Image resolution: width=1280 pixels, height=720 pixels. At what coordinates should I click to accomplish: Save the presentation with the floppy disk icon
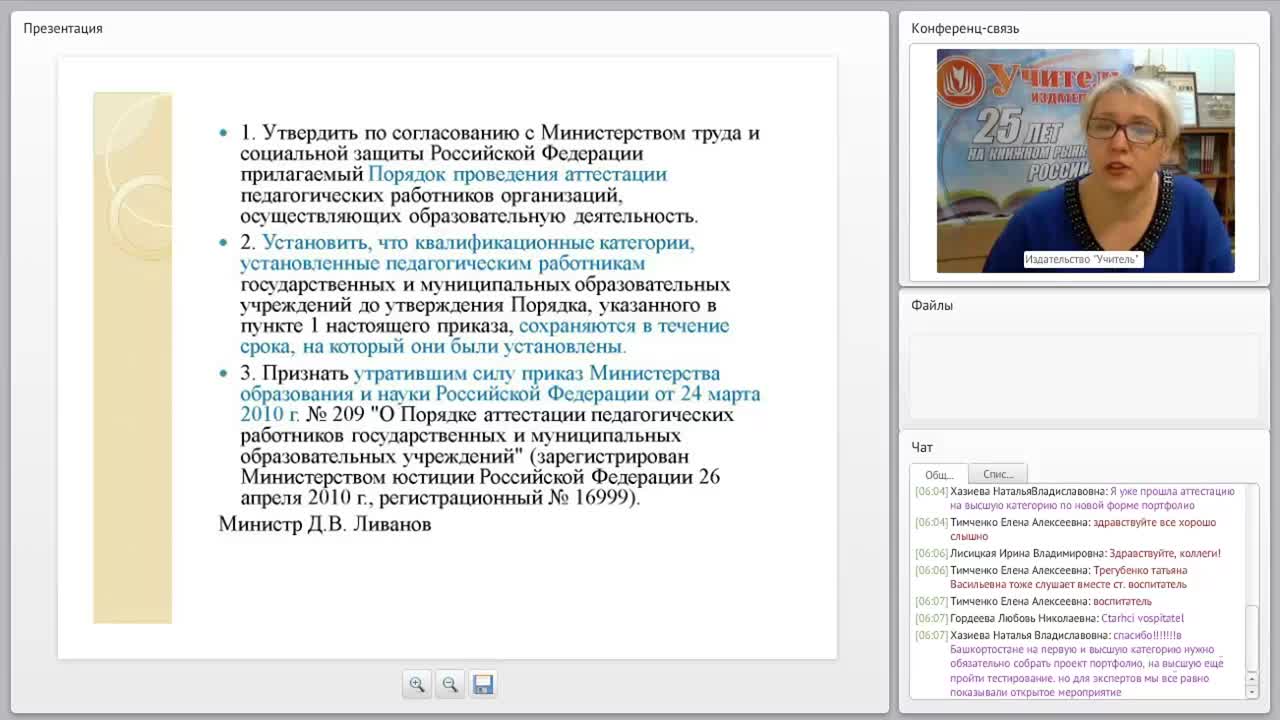click(x=483, y=684)
